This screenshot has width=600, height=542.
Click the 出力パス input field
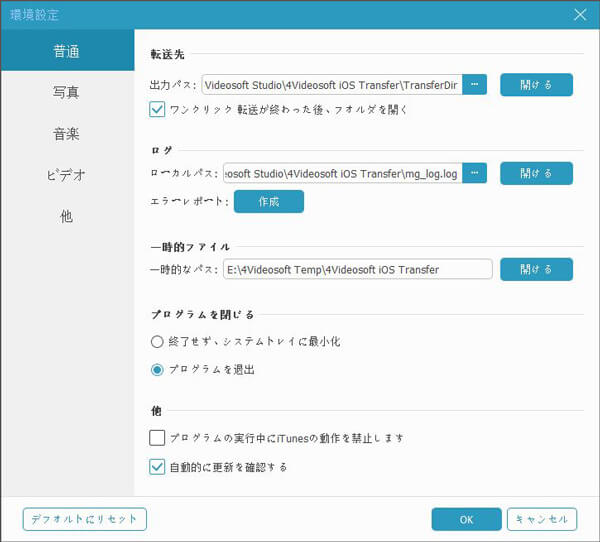(x=332, y=85)
